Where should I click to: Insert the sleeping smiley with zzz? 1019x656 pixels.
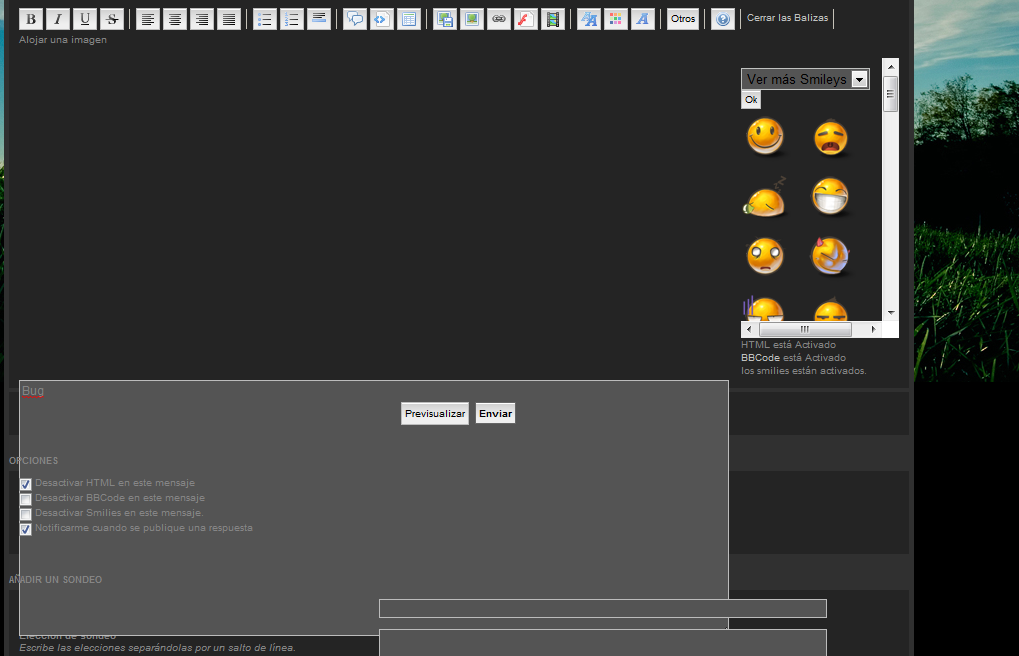tap(765, 197)
